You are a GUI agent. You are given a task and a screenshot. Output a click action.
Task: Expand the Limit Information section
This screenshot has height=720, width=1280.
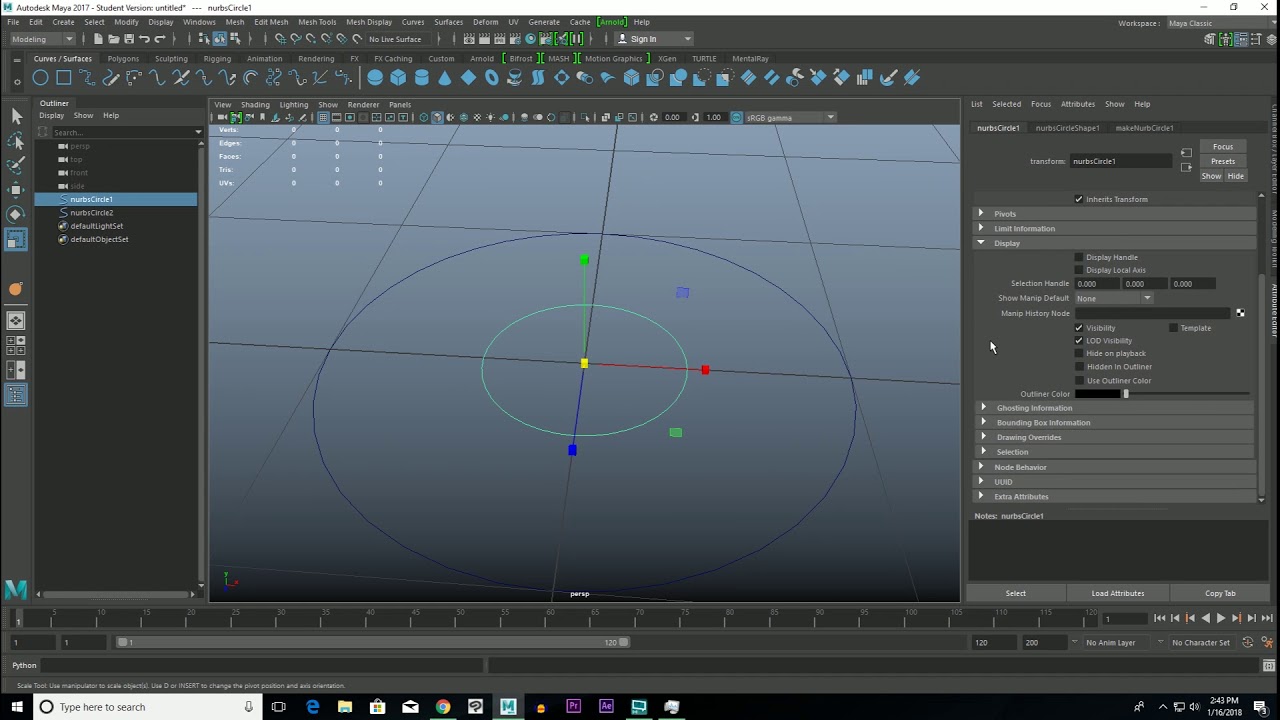click(1114, 228)
